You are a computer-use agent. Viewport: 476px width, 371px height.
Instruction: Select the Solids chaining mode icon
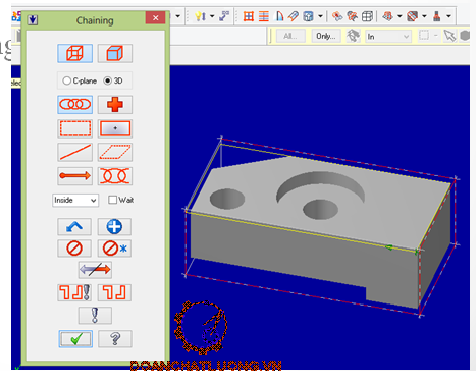point(115,53)
